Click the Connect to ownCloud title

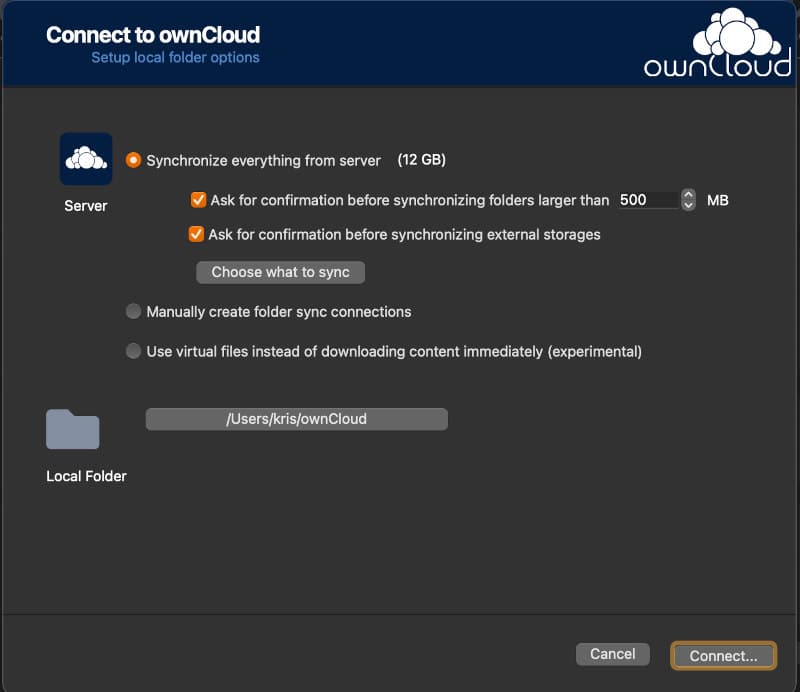click(x=153, y=35)
